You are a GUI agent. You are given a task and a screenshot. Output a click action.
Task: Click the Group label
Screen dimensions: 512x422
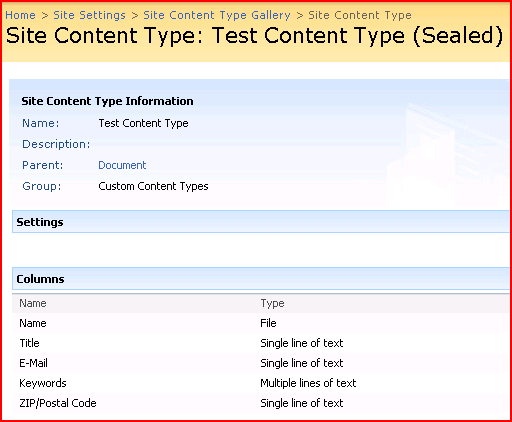(42, 186)
